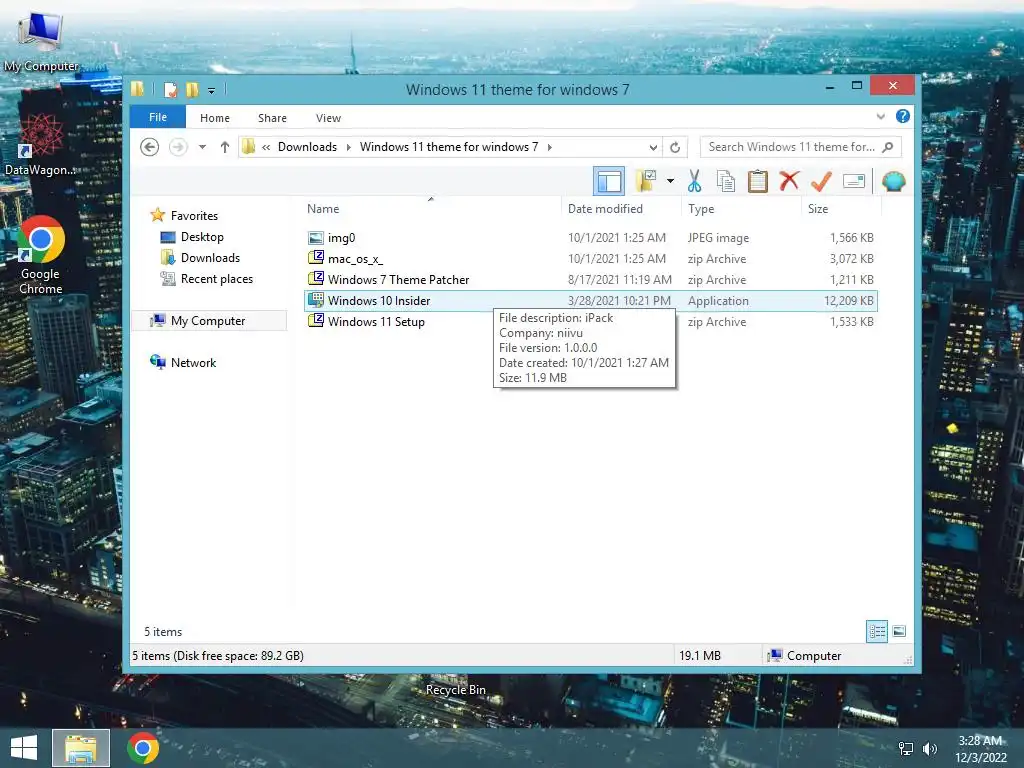Toggle the preview pane toolbar button
Screen dimensions: 1024x768
(609, 181)
